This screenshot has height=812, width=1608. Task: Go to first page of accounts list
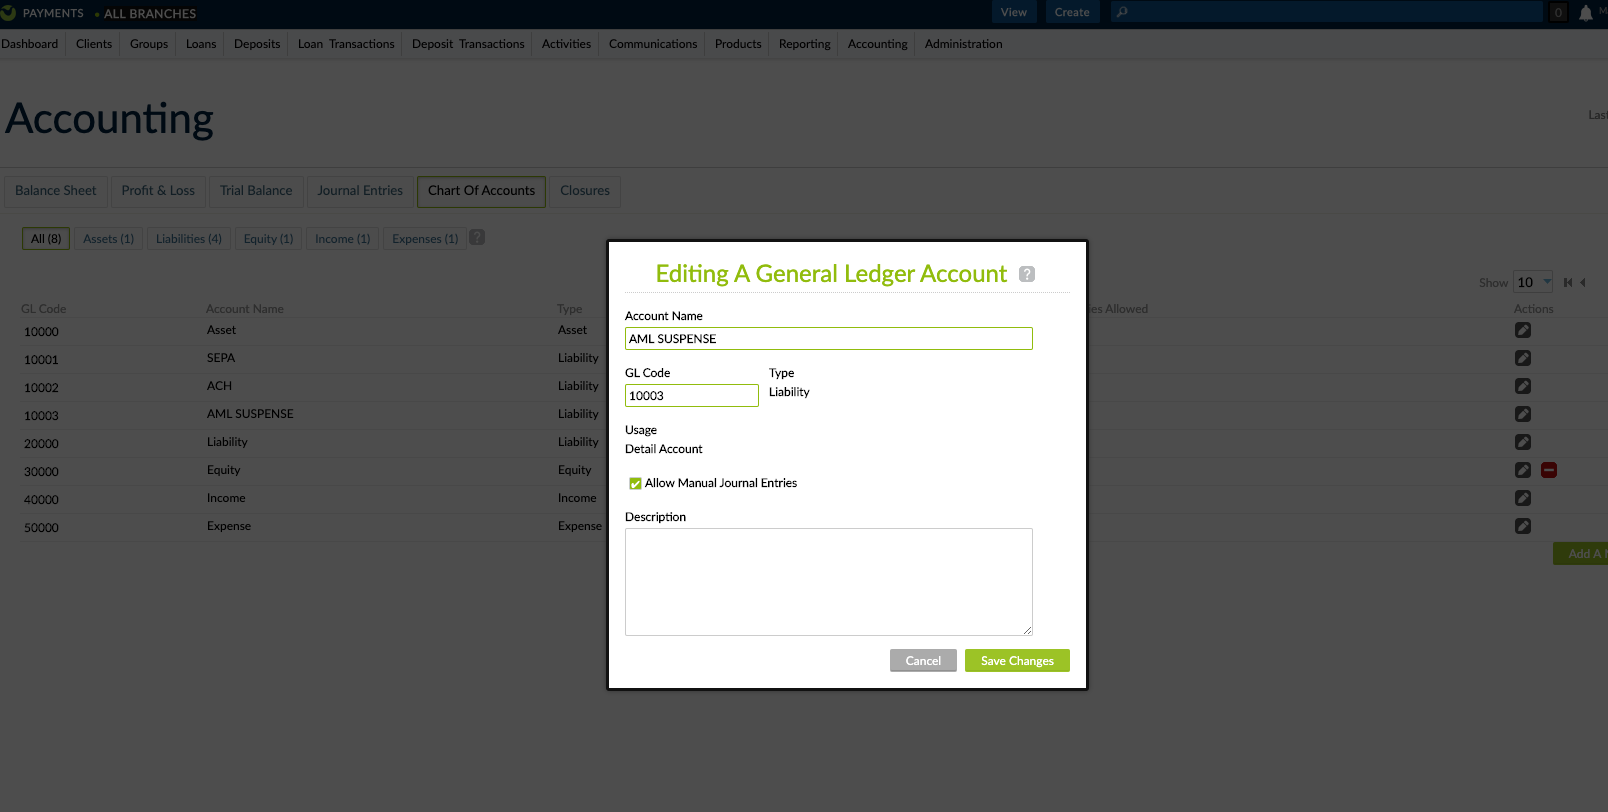(1568, 283)
